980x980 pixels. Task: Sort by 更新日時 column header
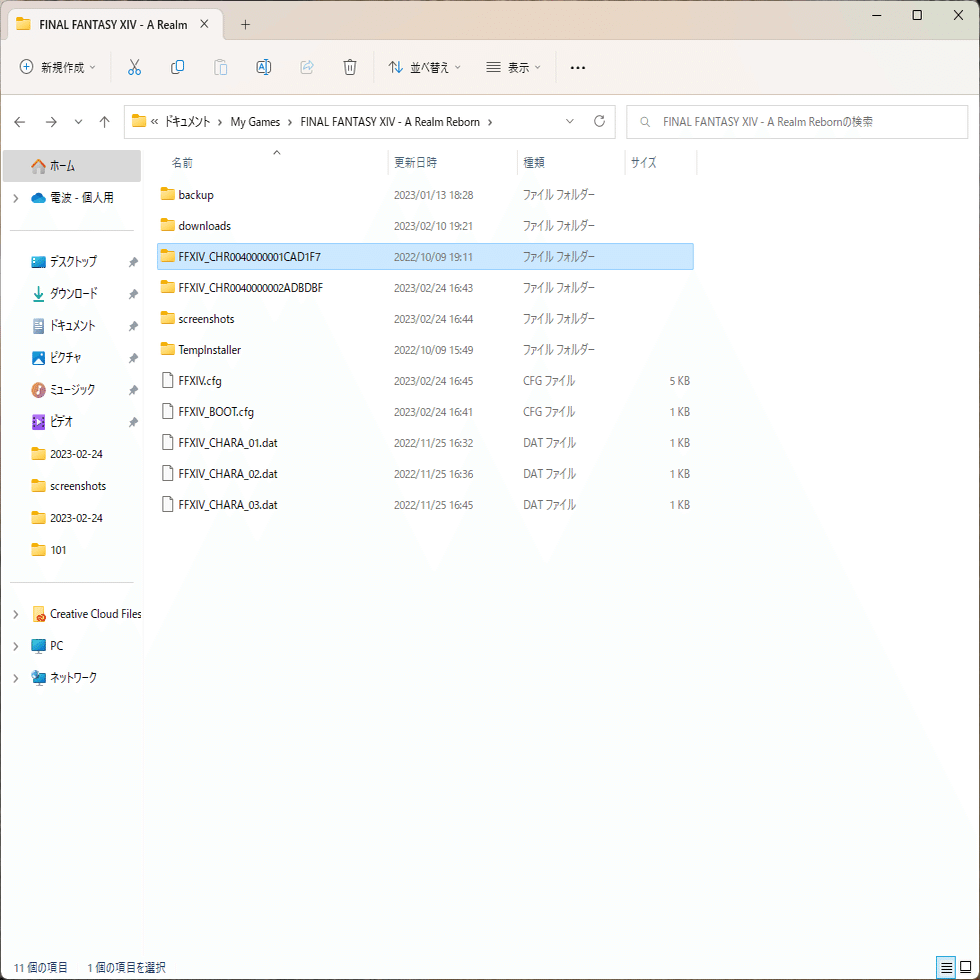click(x=416, y=162)
